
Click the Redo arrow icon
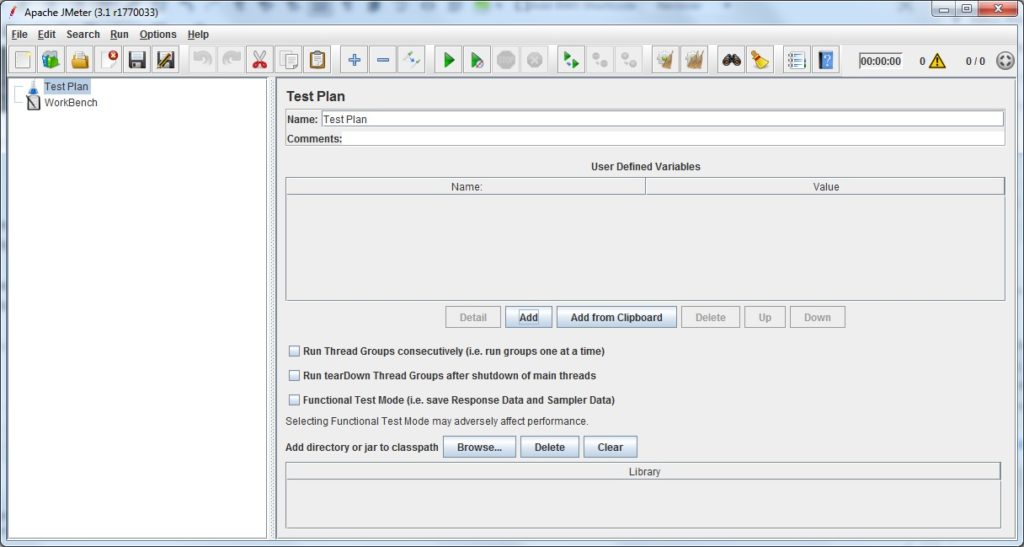pos(231,61)
